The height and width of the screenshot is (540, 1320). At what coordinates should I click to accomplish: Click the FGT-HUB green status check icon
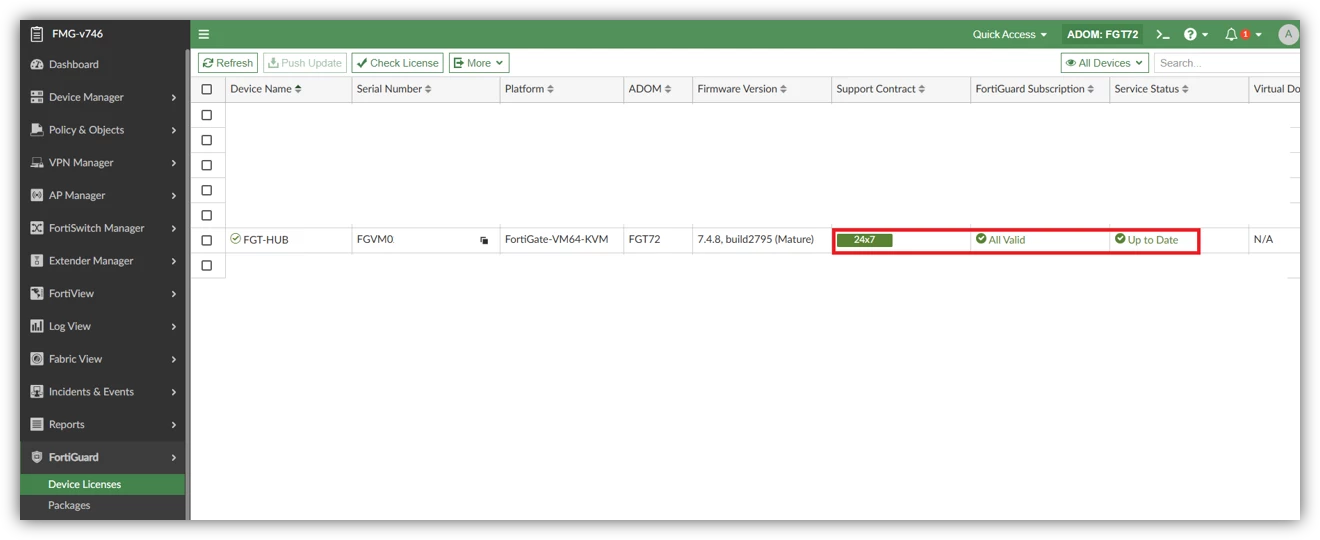click(235, 239)
